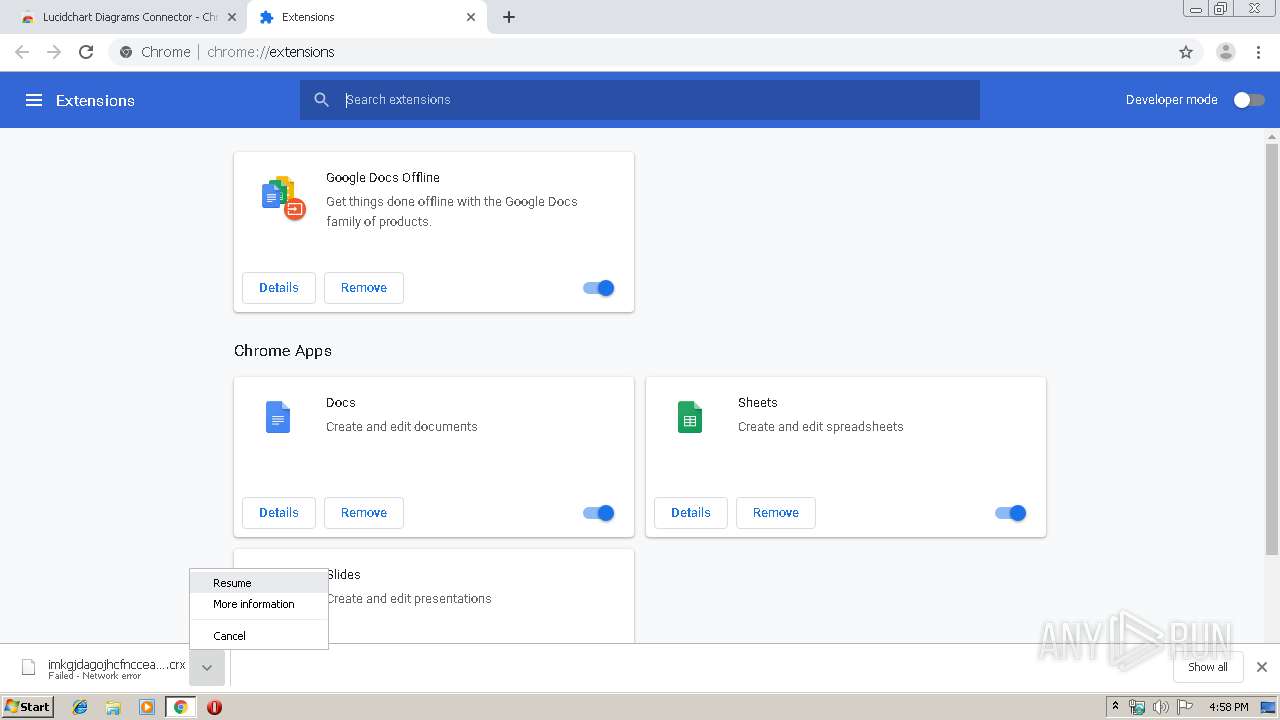1280x720 pixels.
Task: Open Internet Explorer from taskbar
Action: pos(80,707)
